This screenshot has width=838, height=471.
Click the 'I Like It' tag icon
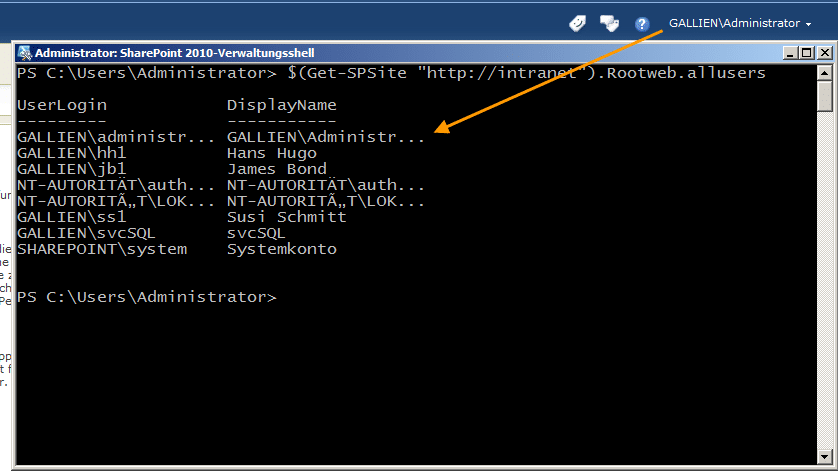pyautogui.click(x=577, y=24)
